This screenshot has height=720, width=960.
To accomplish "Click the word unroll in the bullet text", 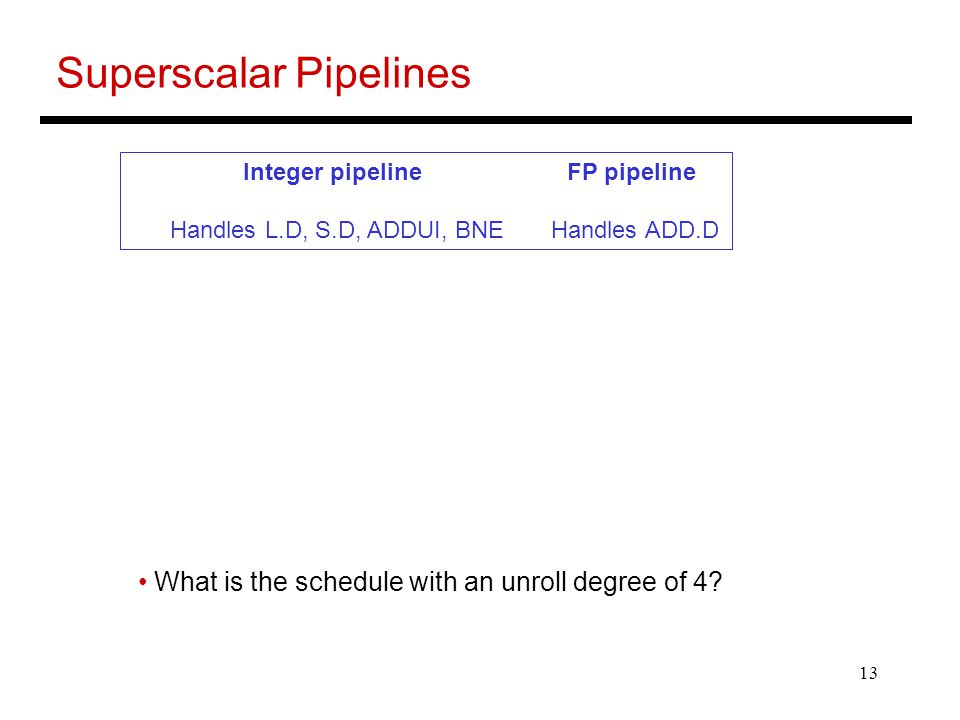I will 534,582.
